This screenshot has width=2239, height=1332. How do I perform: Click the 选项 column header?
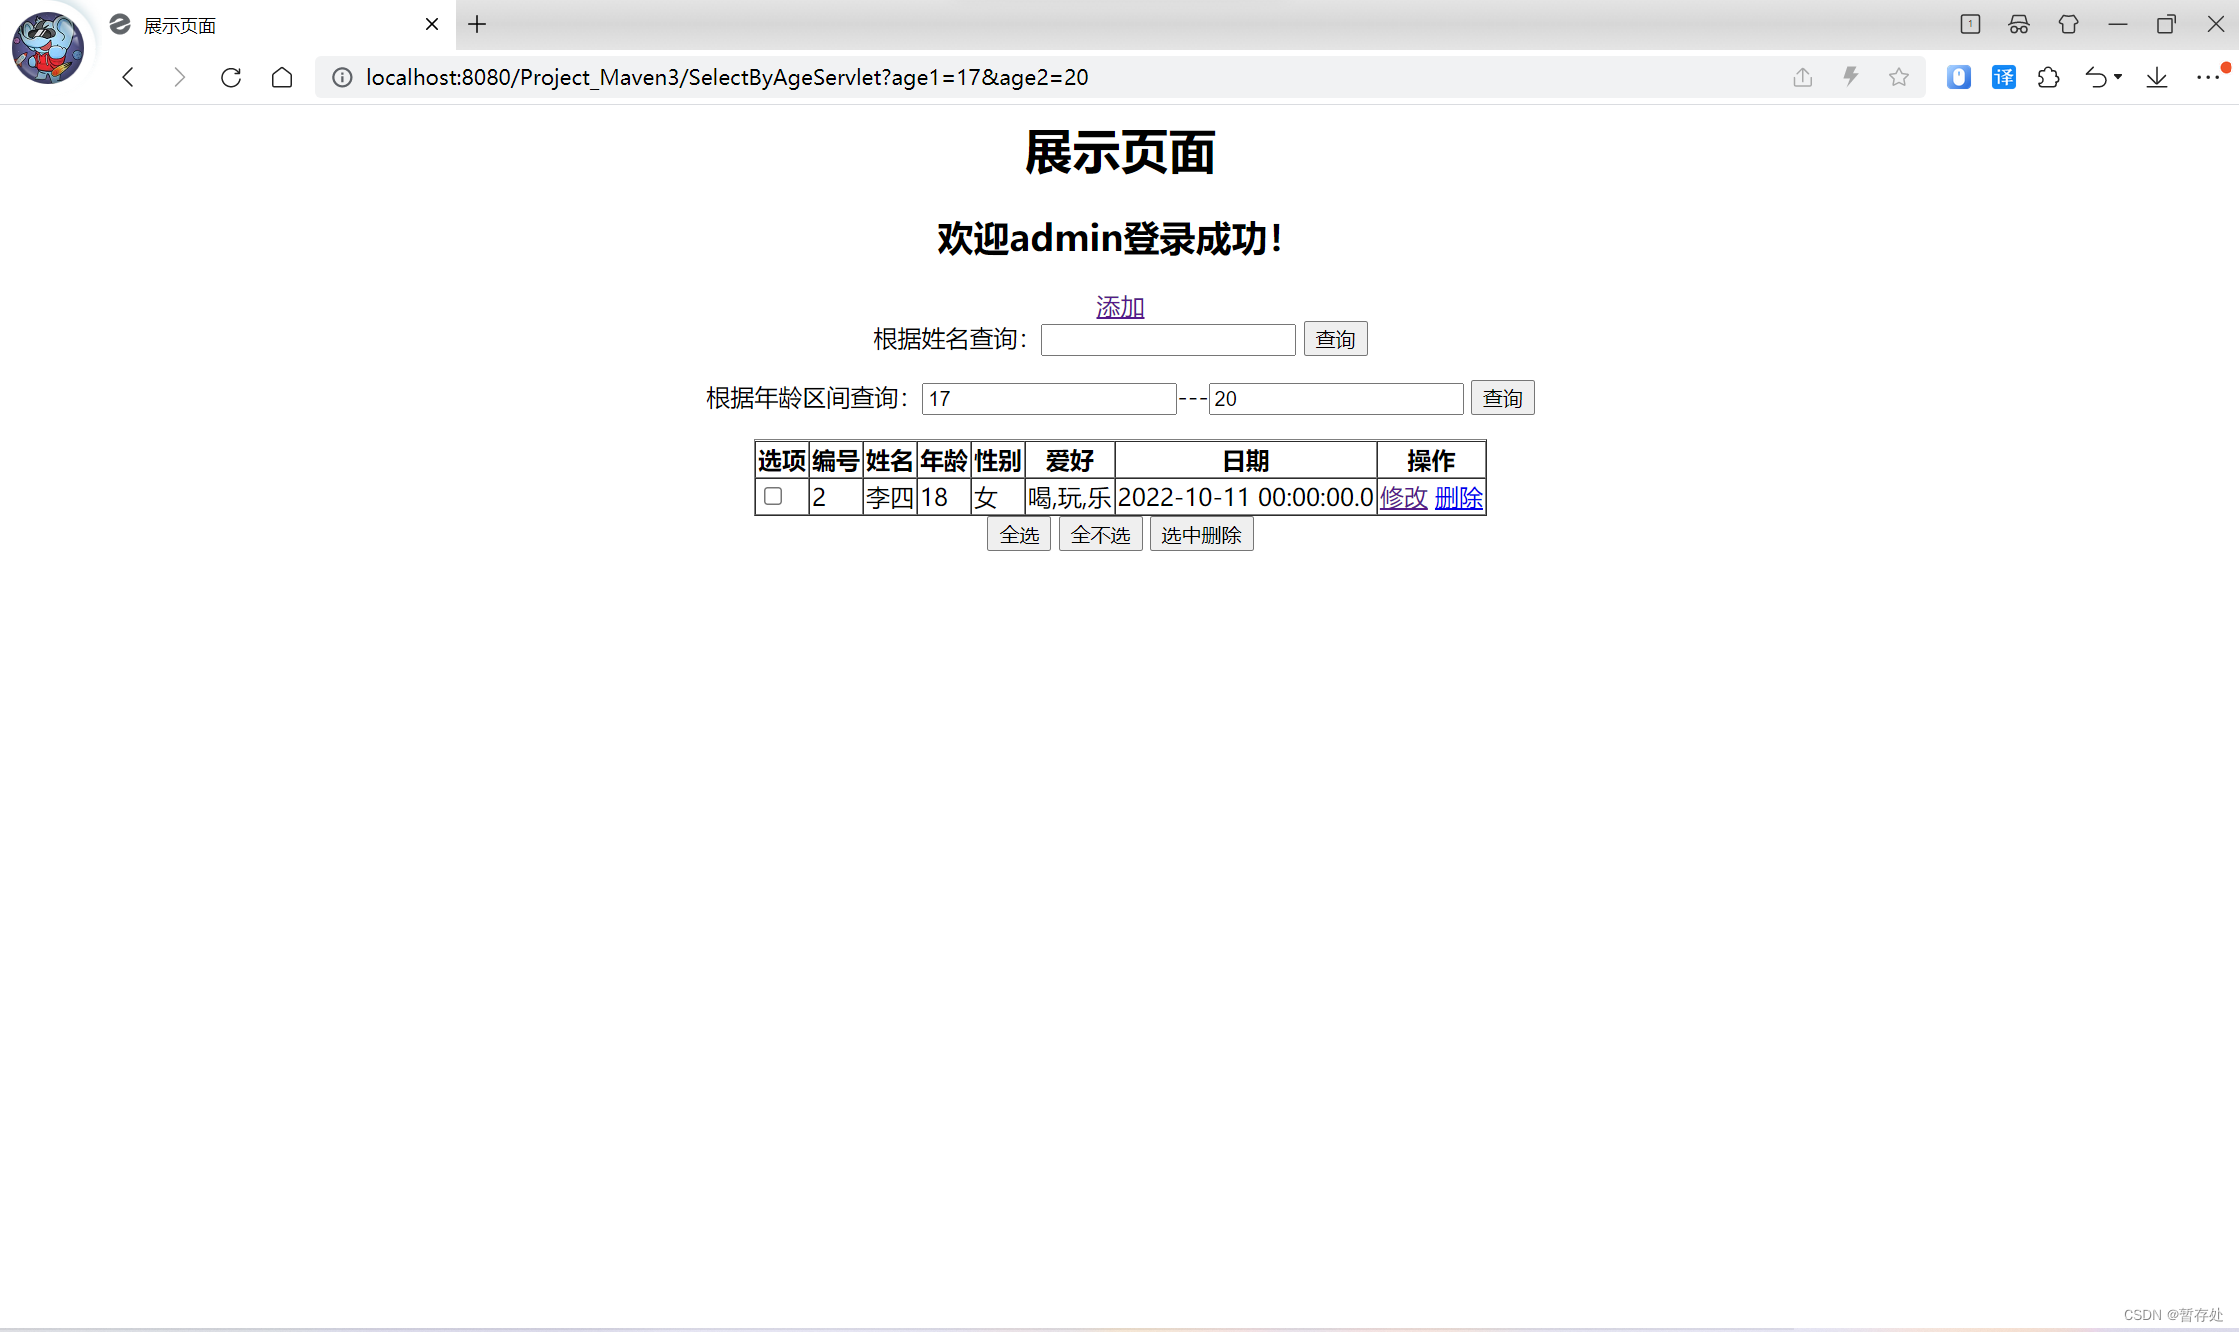tap(782, 460)
